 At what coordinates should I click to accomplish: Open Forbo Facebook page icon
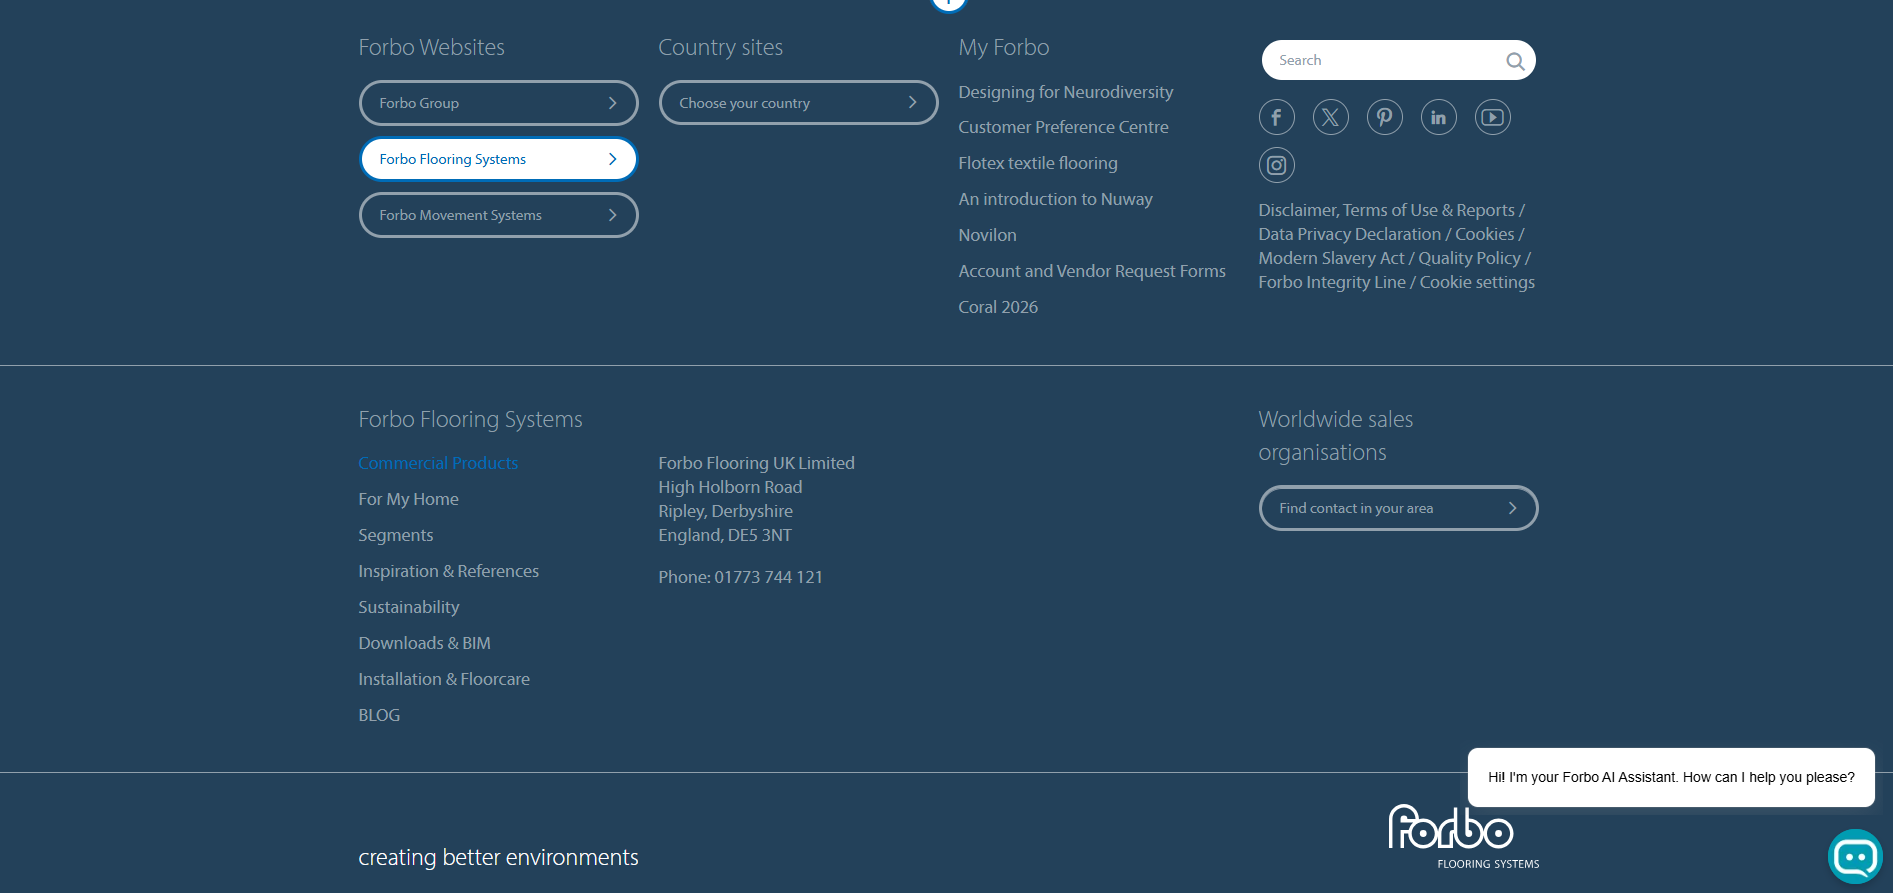click(x=1276, y=117)
